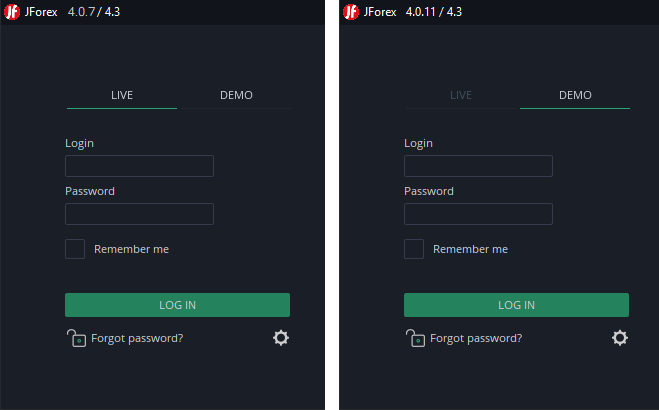Select the DEMO tab in 4.0.11 window
The width and height of the screenshot is (659, 410).
(575, 95)
